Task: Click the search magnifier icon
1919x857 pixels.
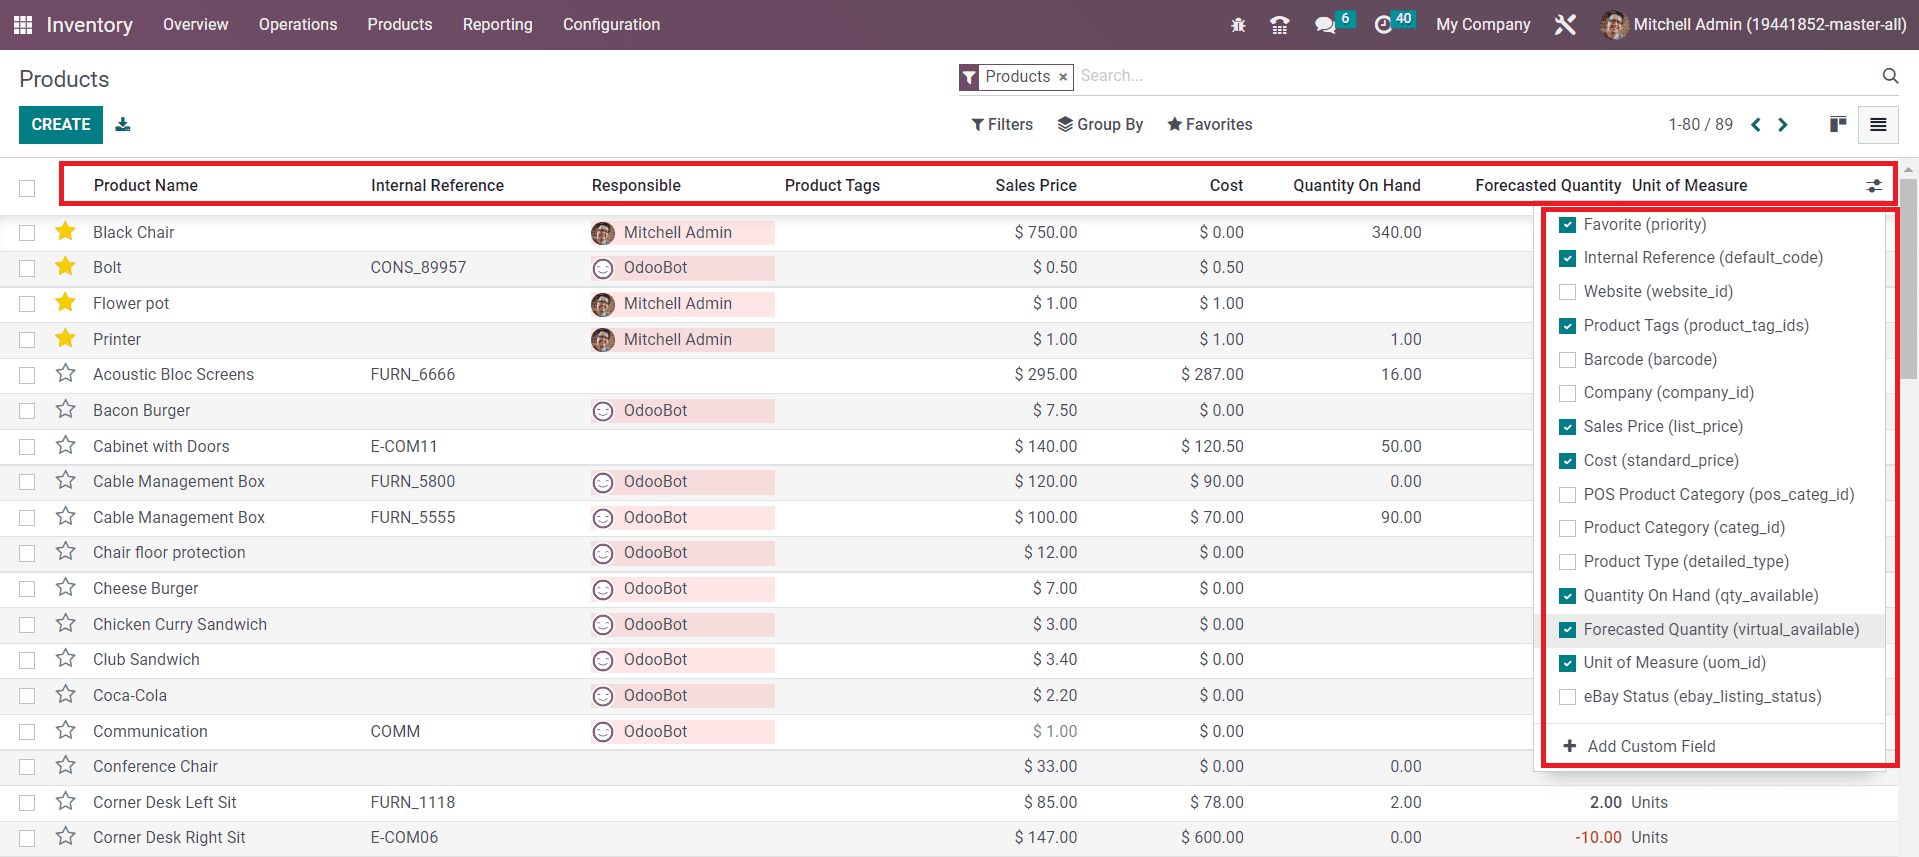Action: point(1889,76)
